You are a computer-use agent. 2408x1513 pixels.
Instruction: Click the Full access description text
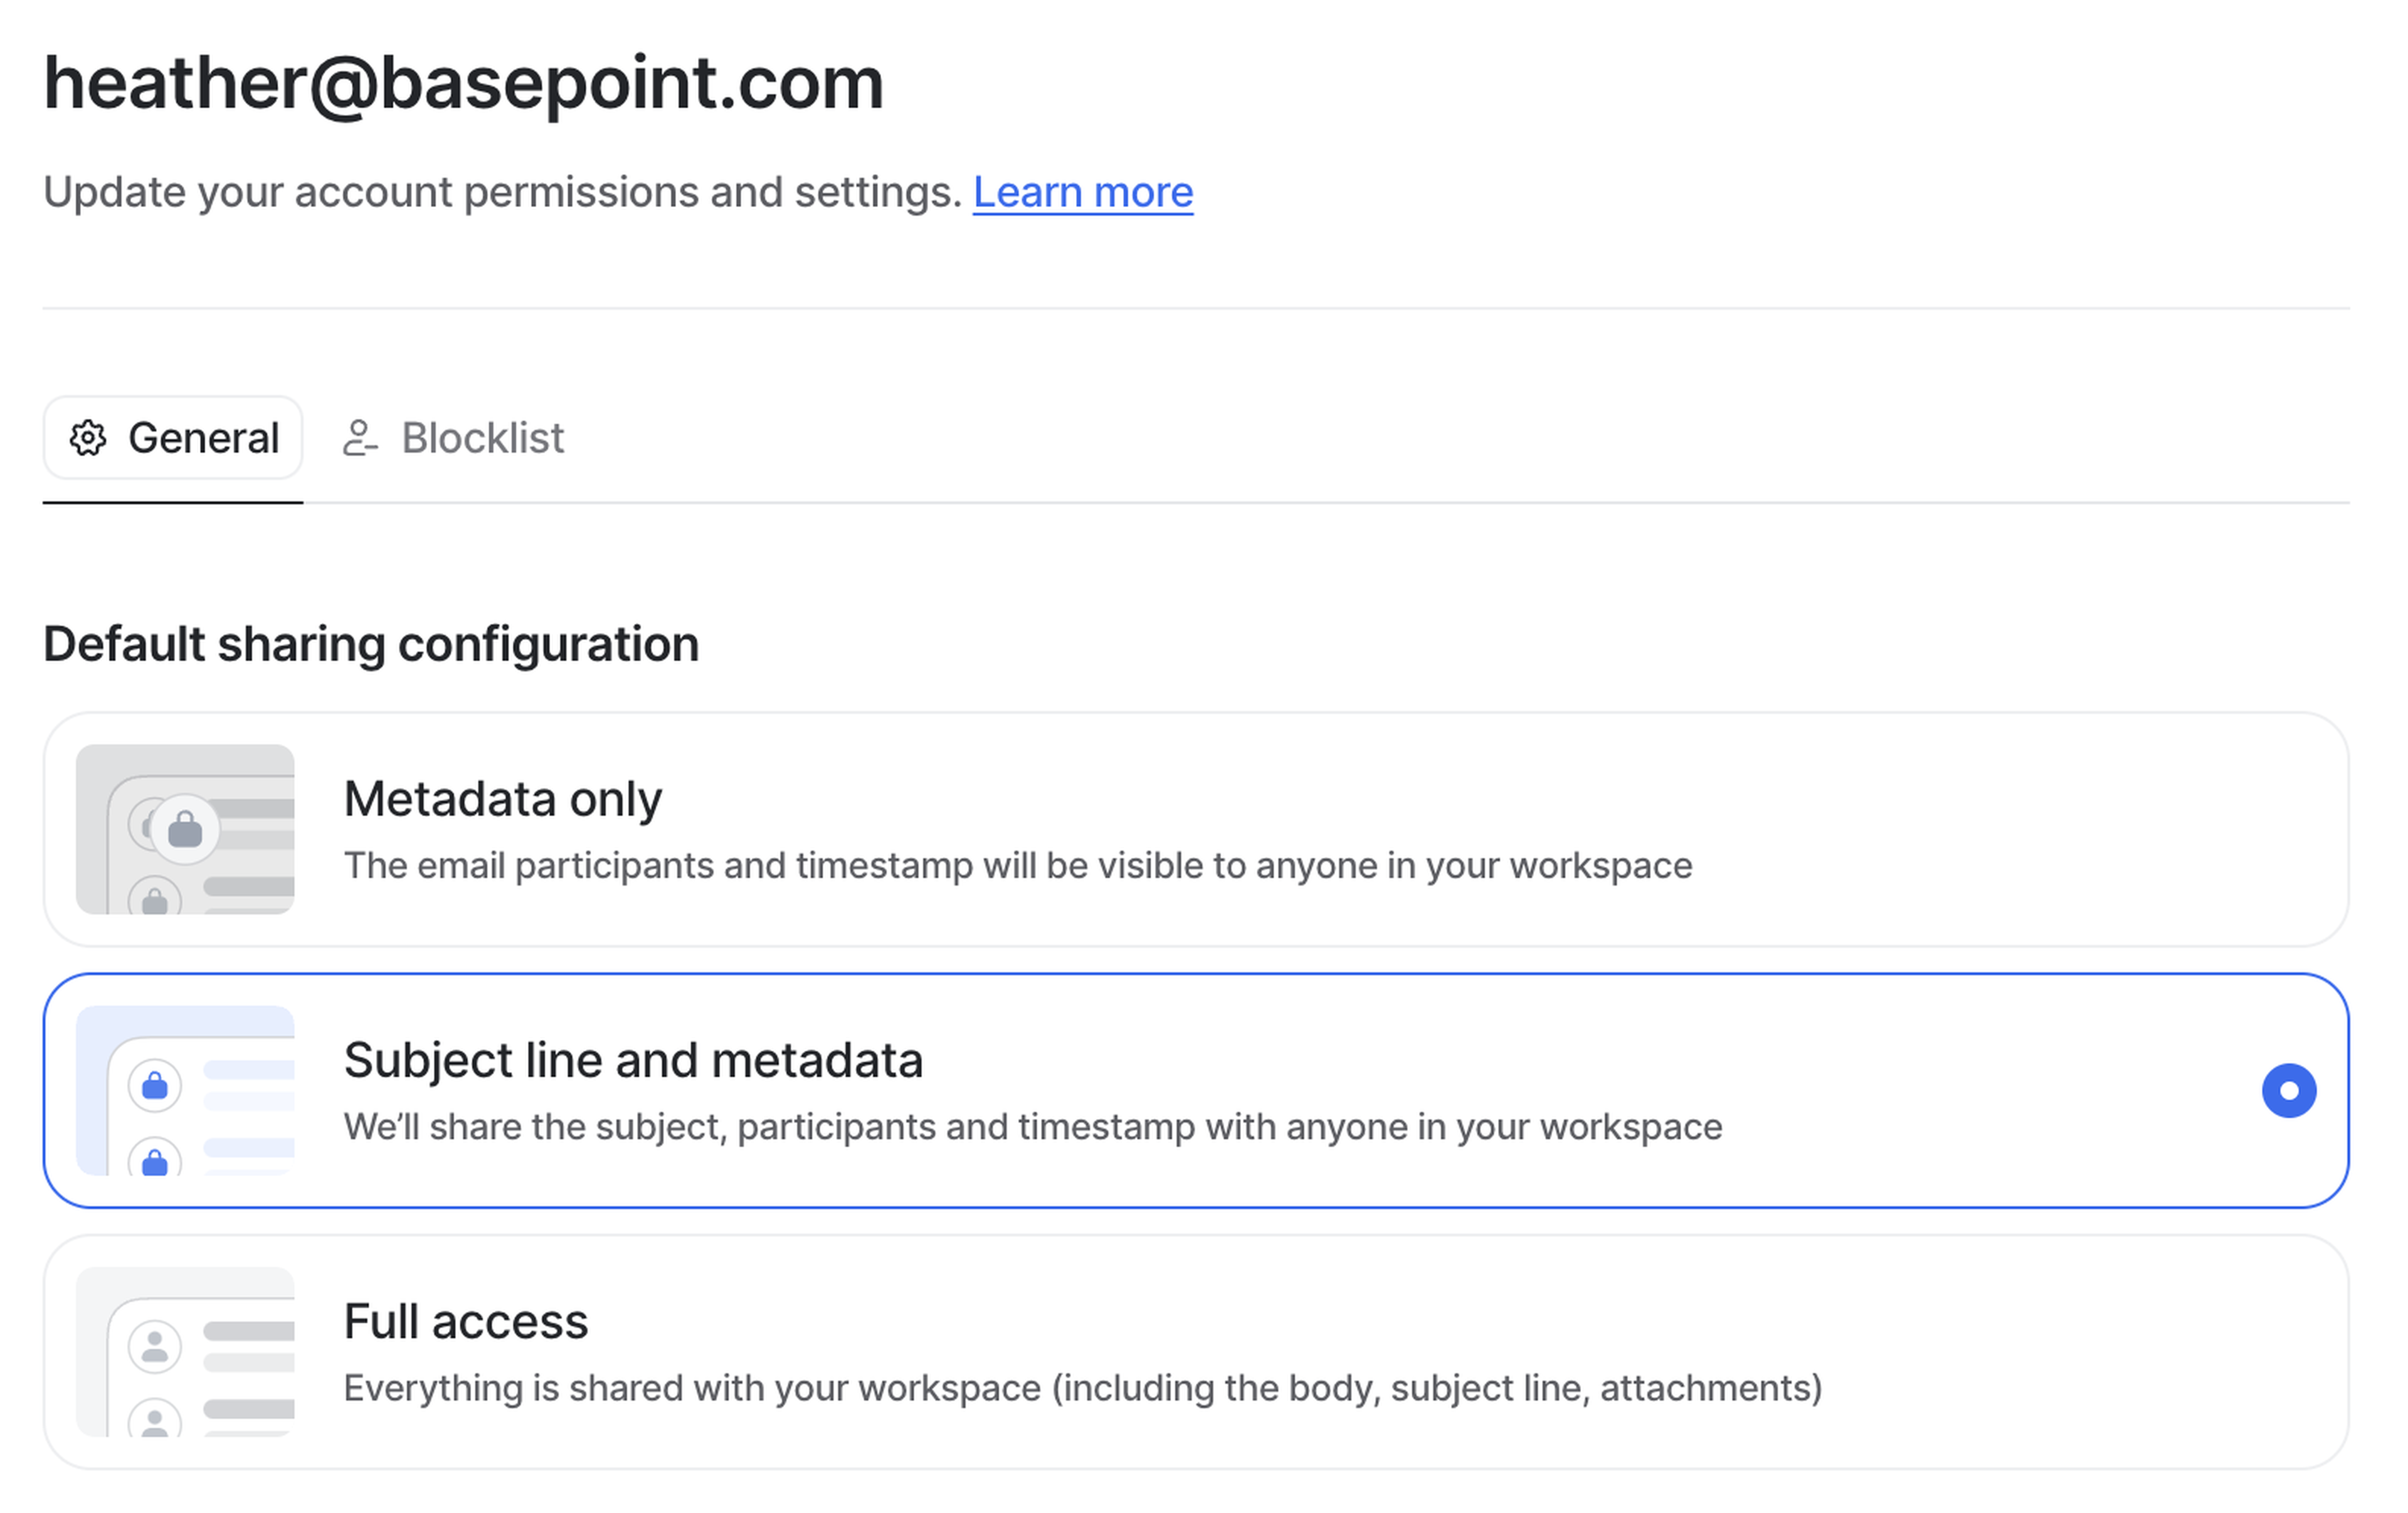pyautogui.click(x=1082, y=1388)
